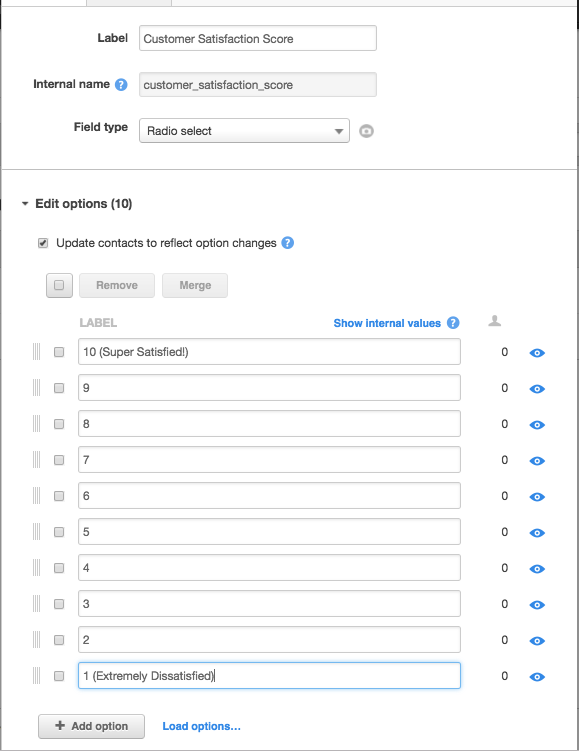The width and height of the screenshot is (579, 751).
Task: Click the drag handle for option 5
Action: [x=36, y=532]
